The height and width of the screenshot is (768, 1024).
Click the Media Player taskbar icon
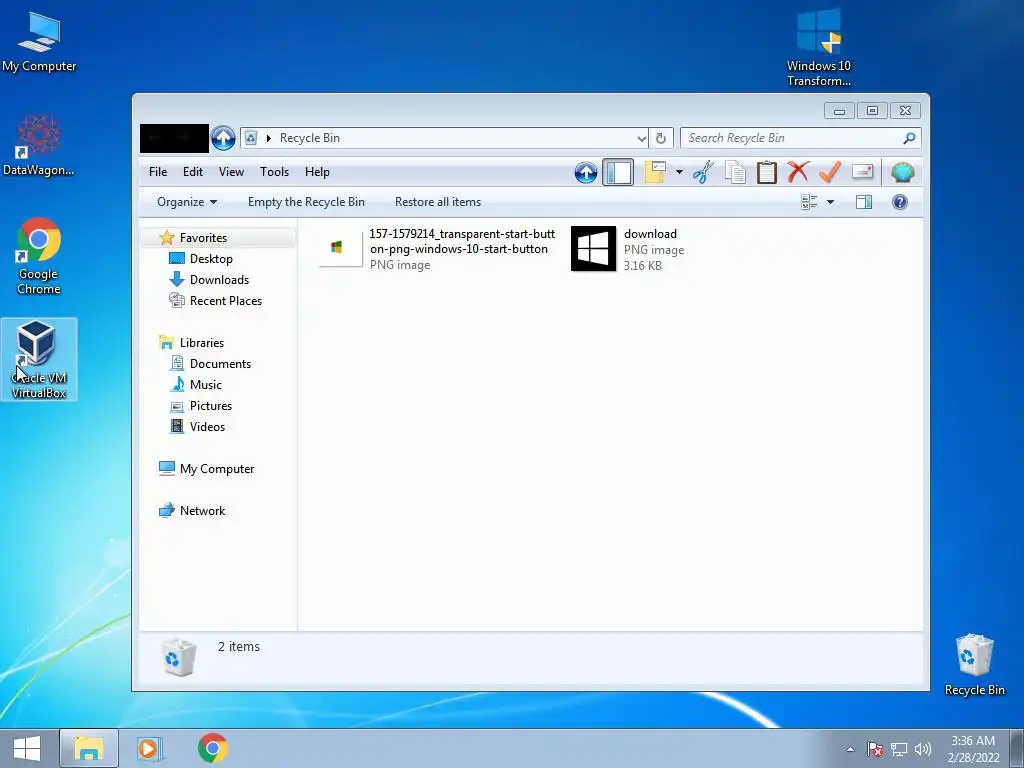(x=150, y=748)
